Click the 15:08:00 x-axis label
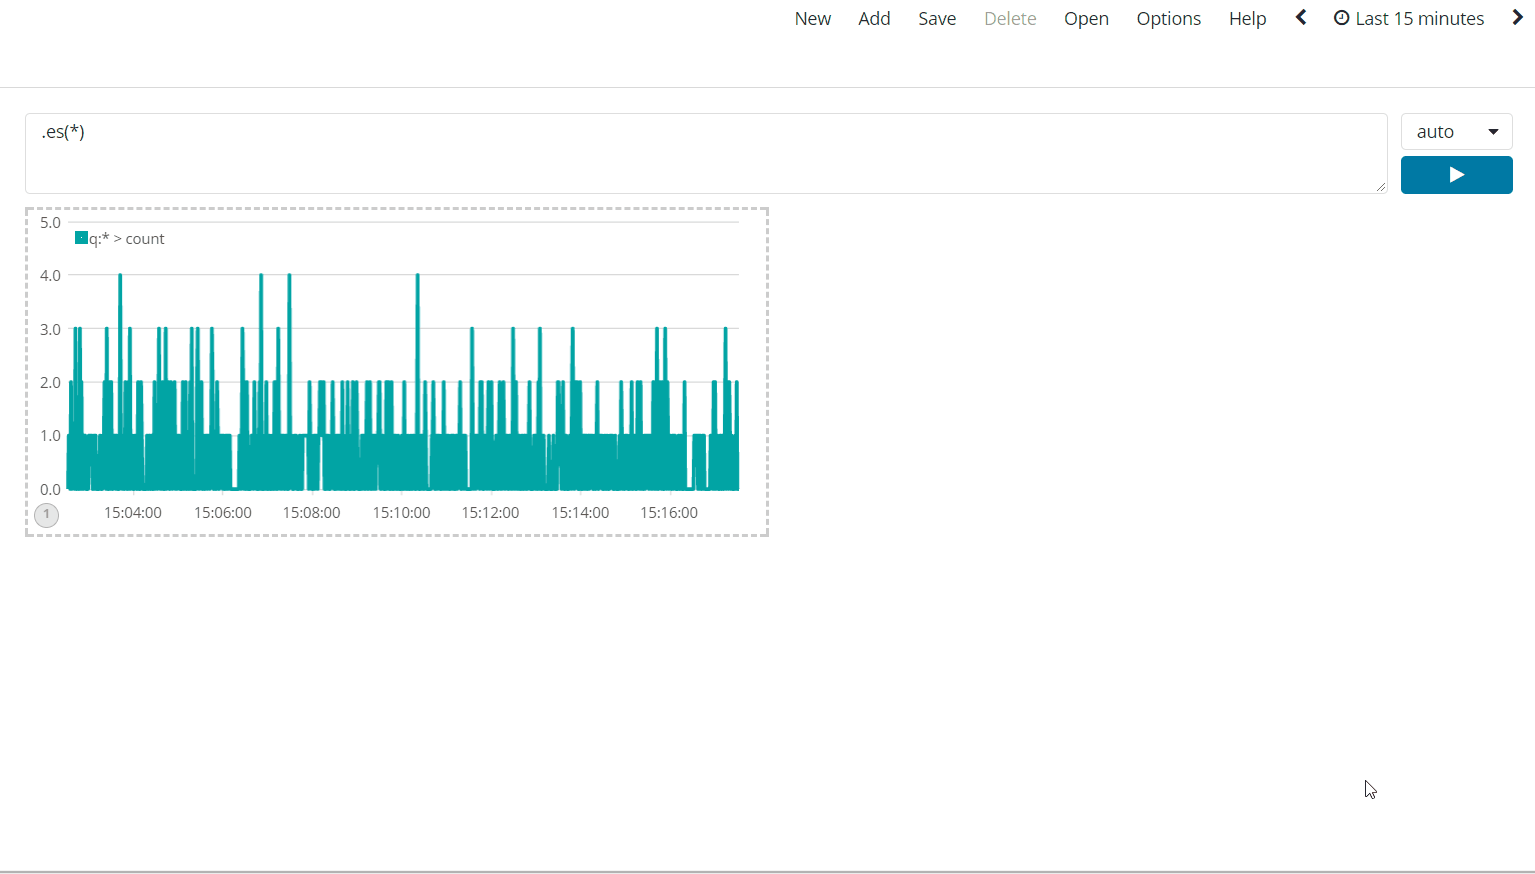The width and height of the screenshot is (1535, 874). pos(311,512)
